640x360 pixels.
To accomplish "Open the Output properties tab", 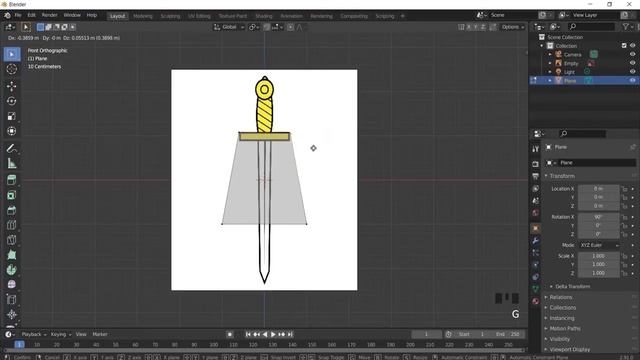I will (x=536, y=176).
